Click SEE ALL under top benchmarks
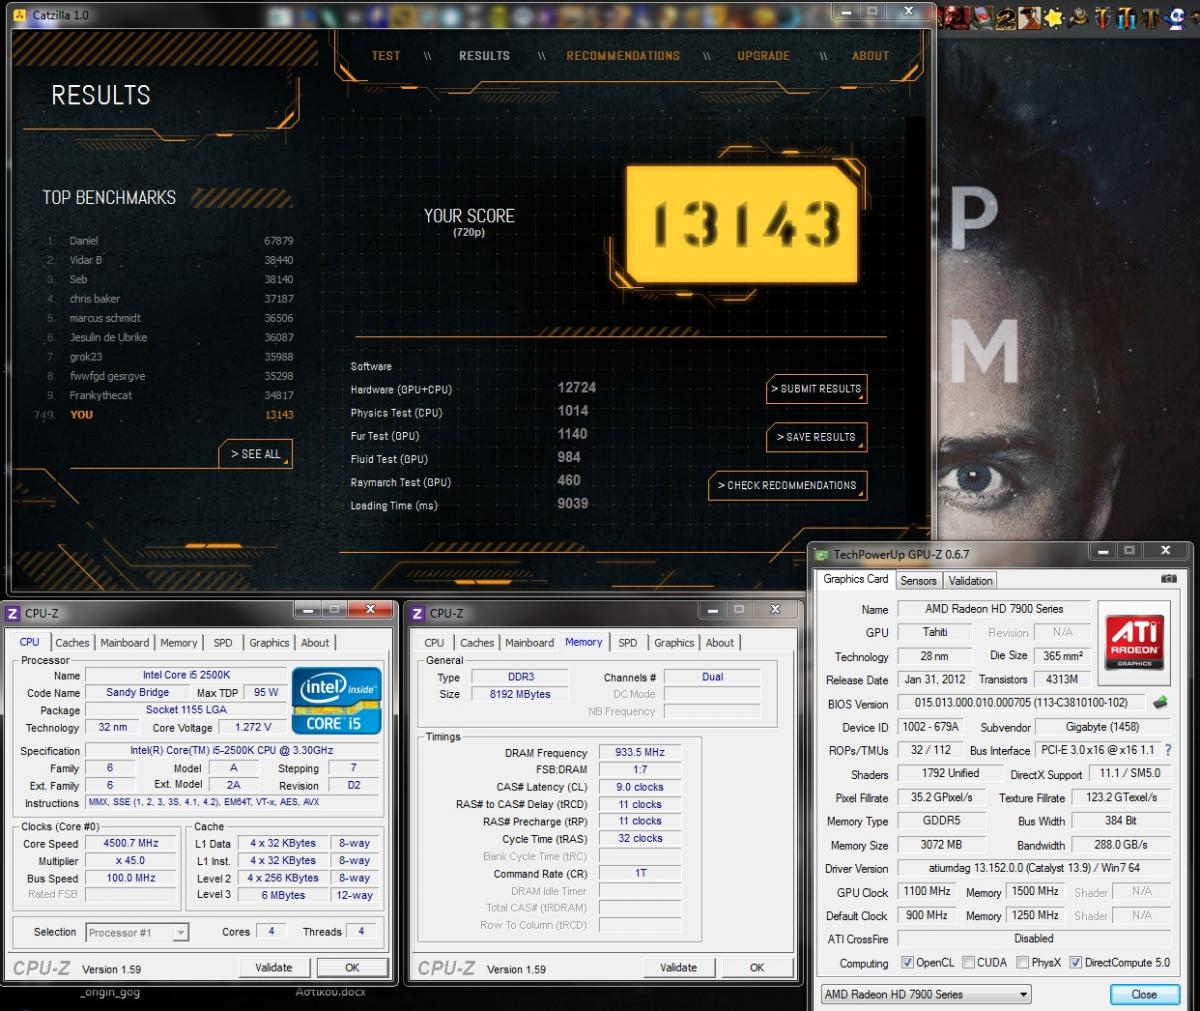 click(x=255, y=454)
